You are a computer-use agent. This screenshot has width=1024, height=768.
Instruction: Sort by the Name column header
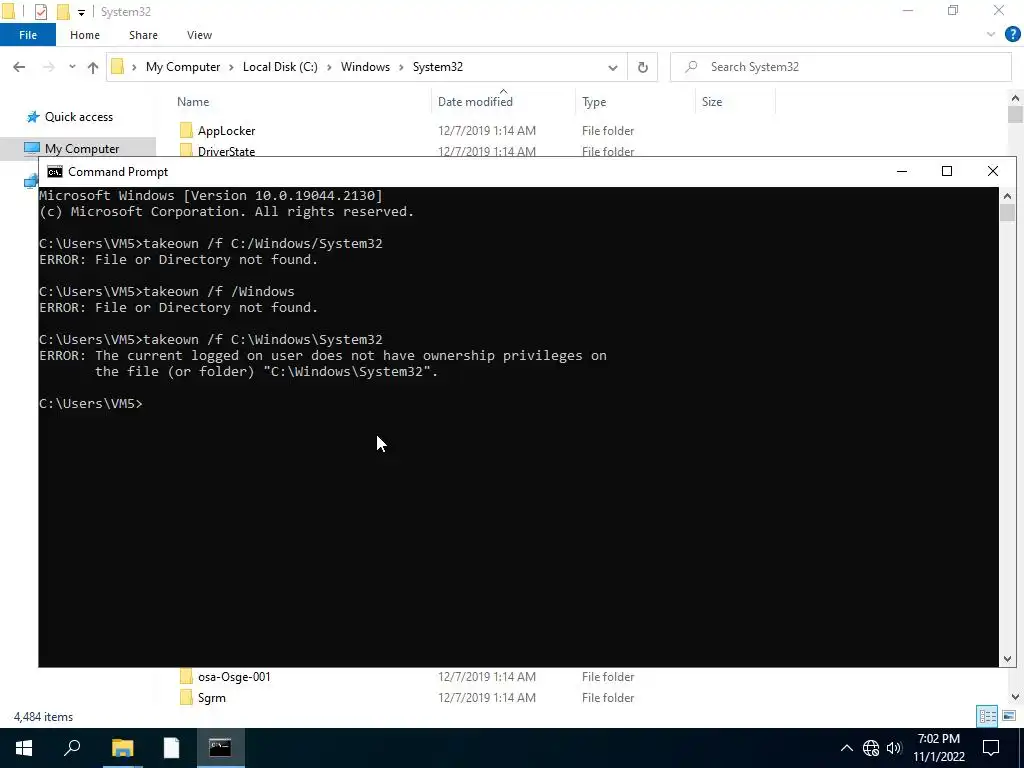click(193, 102)
